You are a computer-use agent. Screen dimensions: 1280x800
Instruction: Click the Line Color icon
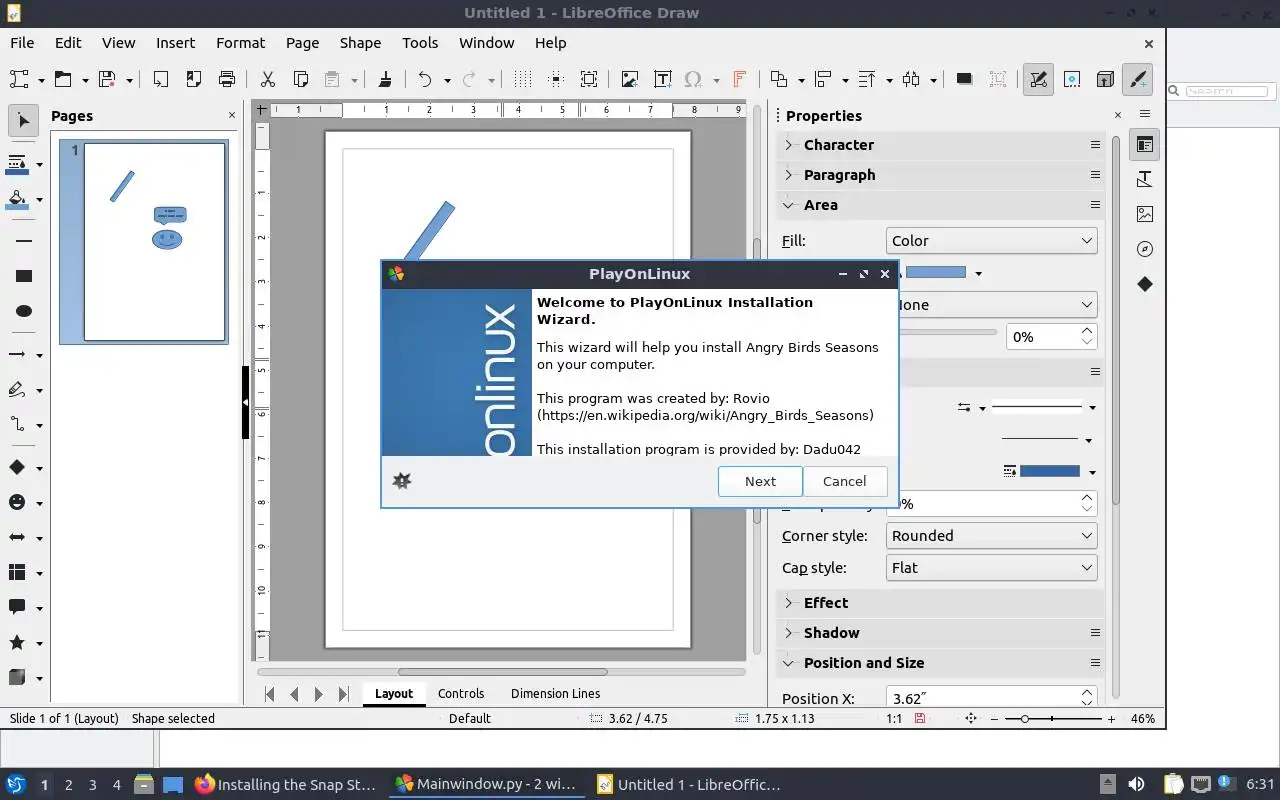click(18, 164)
